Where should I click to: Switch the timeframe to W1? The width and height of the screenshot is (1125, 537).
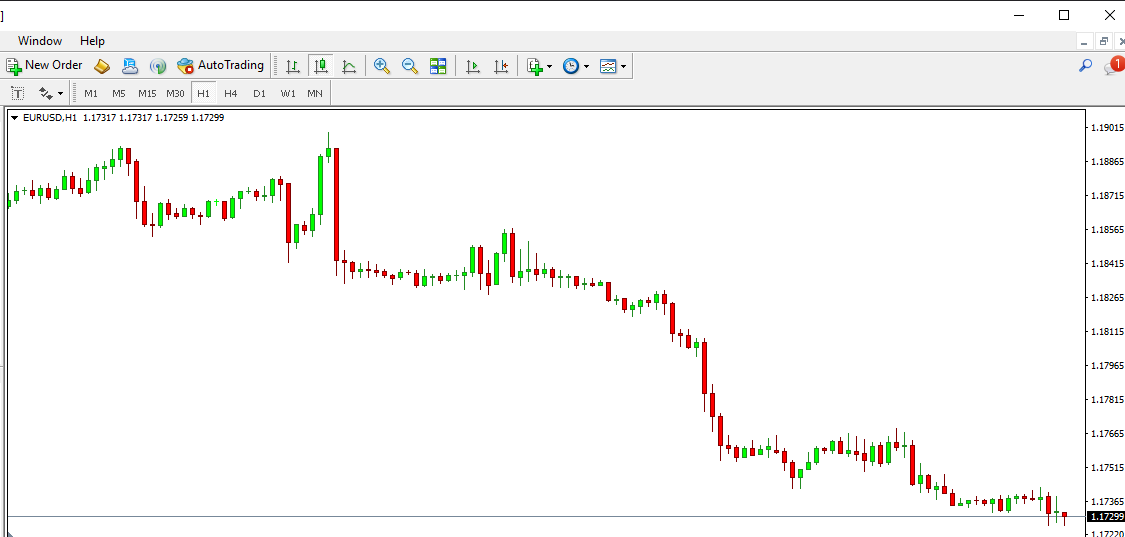[288, 93]
